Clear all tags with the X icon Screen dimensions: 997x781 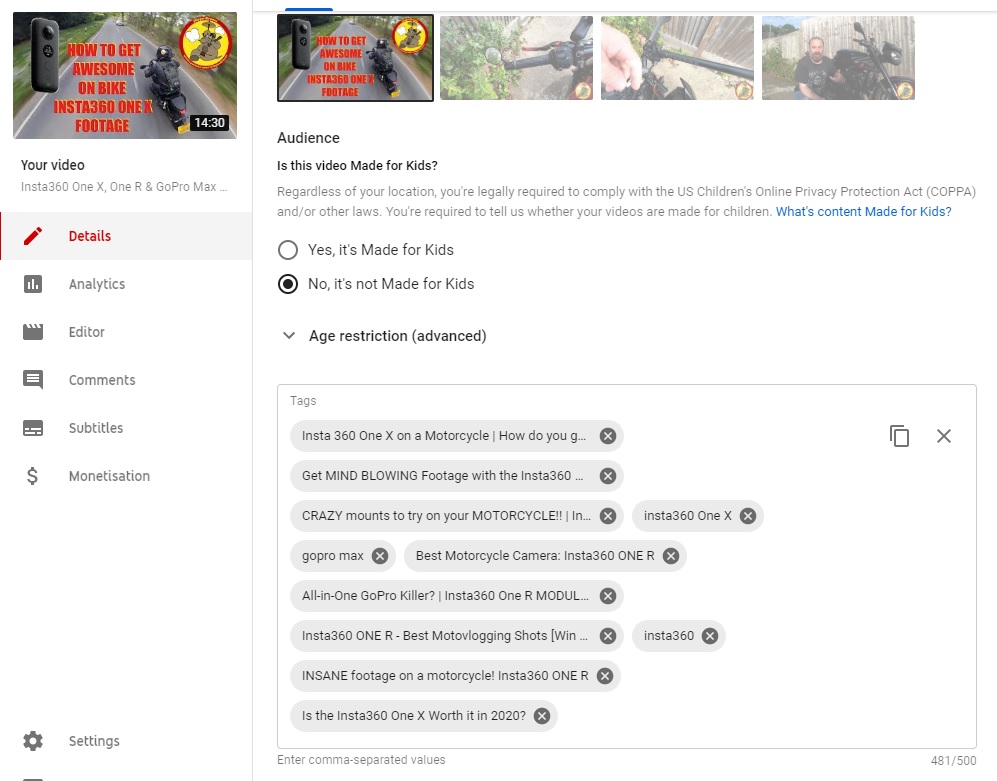point(943,436)
